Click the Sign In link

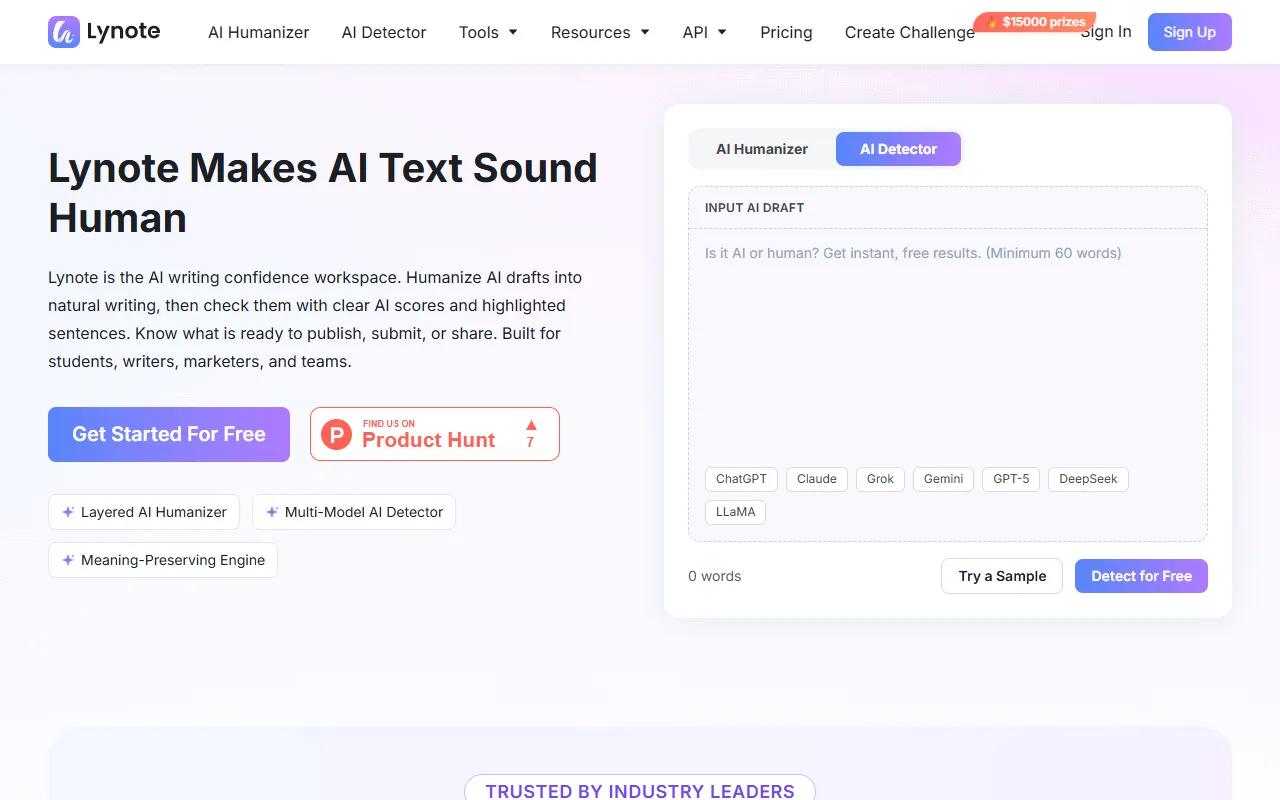coord(1106,32)
